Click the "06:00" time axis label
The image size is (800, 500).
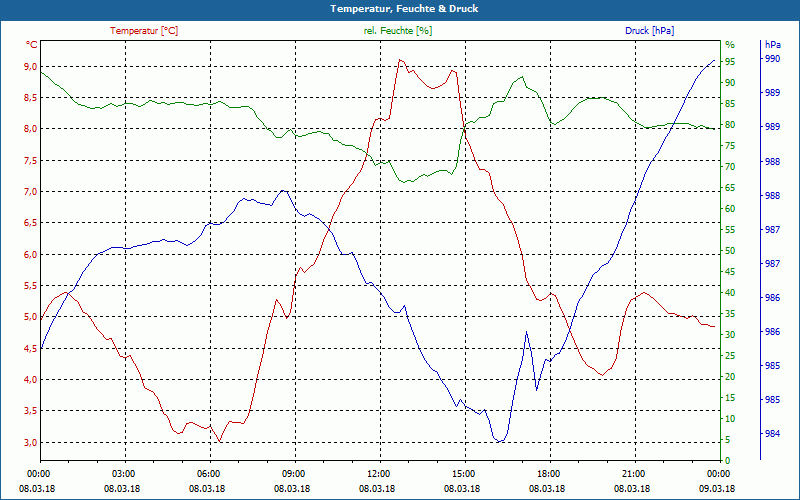point(209,473)
